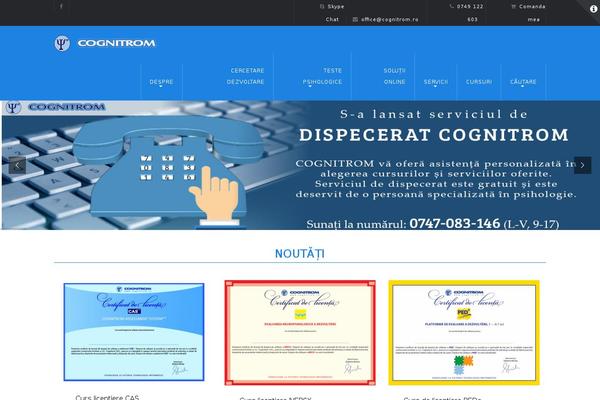Screen dimensions: 600x400
Task: Click the office@cognitrom.ro email link
Action: (386, 19)
